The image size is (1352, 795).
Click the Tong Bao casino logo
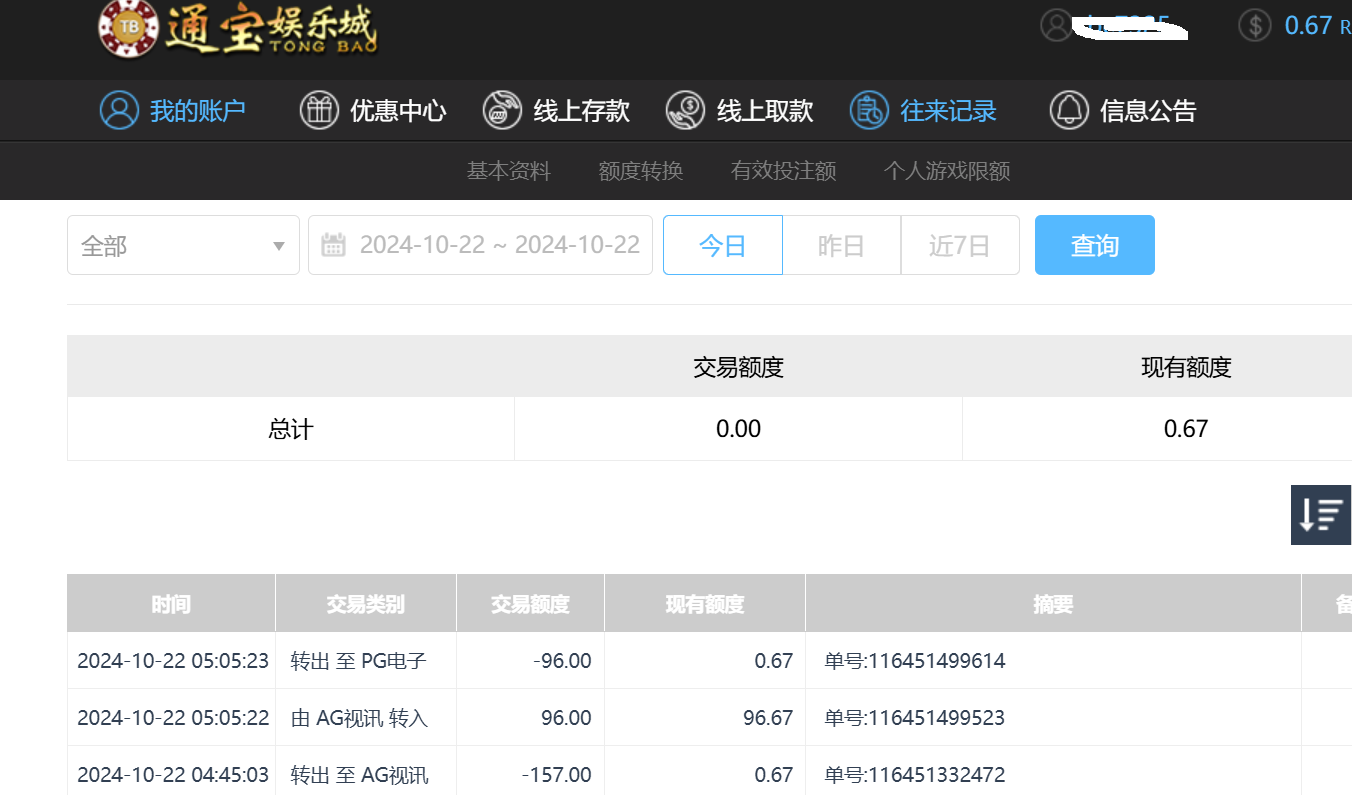(238, 29)
